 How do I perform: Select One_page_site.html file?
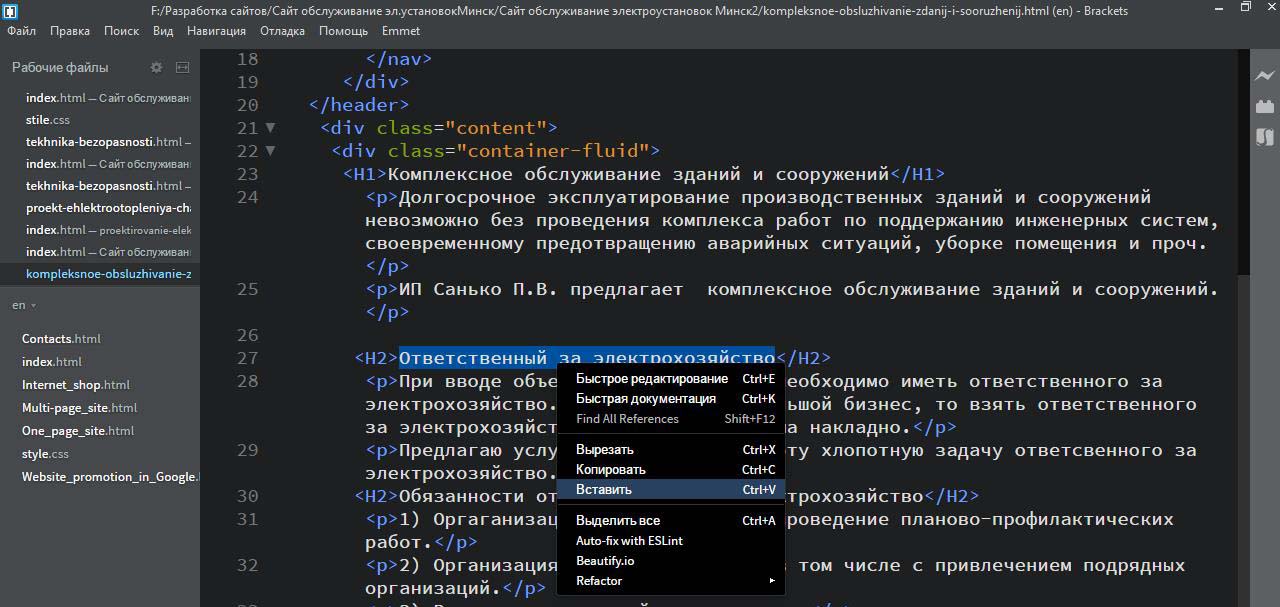click(78, 431)
